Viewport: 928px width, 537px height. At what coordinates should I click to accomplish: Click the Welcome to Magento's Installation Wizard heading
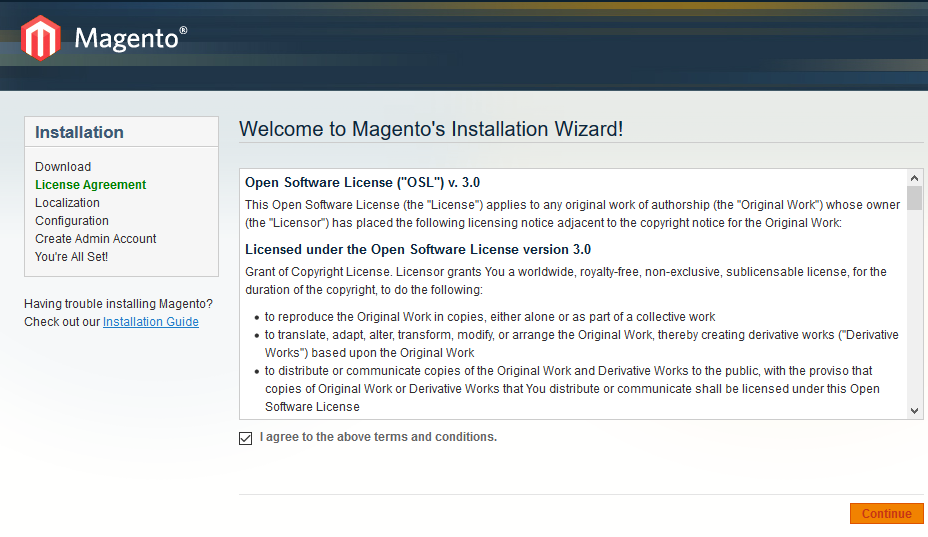(x=431, y=129)
